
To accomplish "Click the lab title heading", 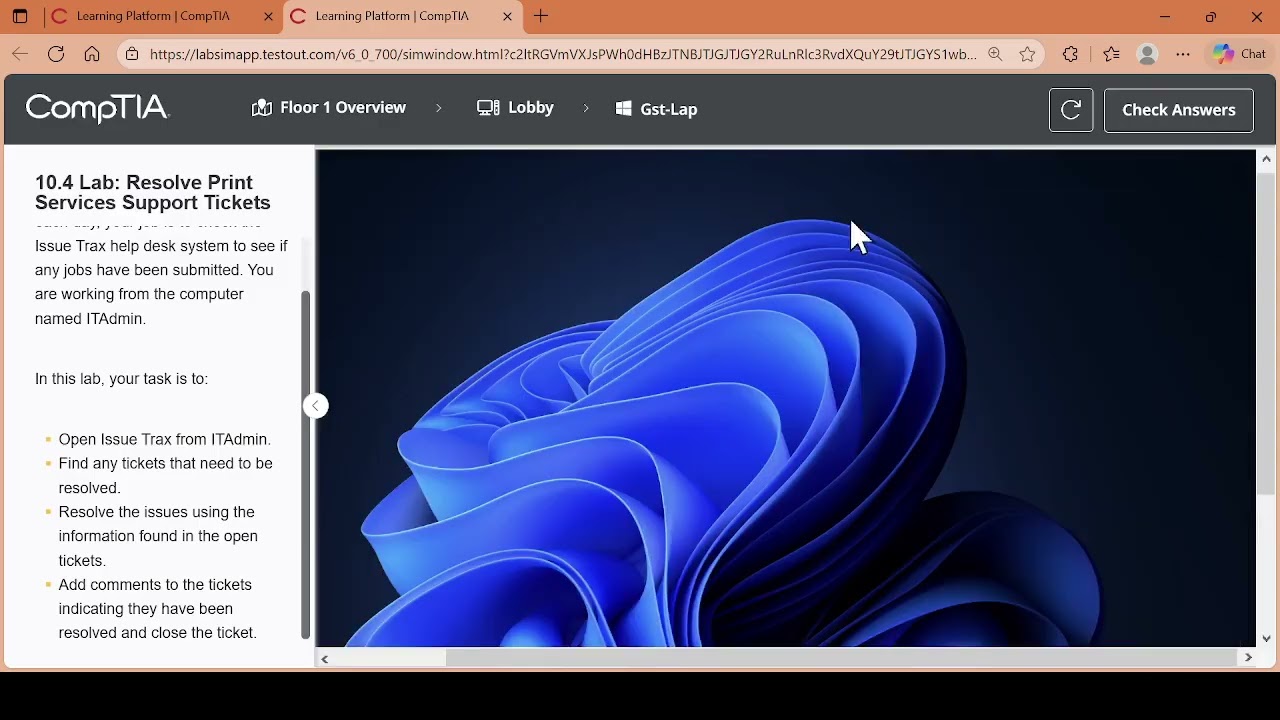I will tap(153, 192).
